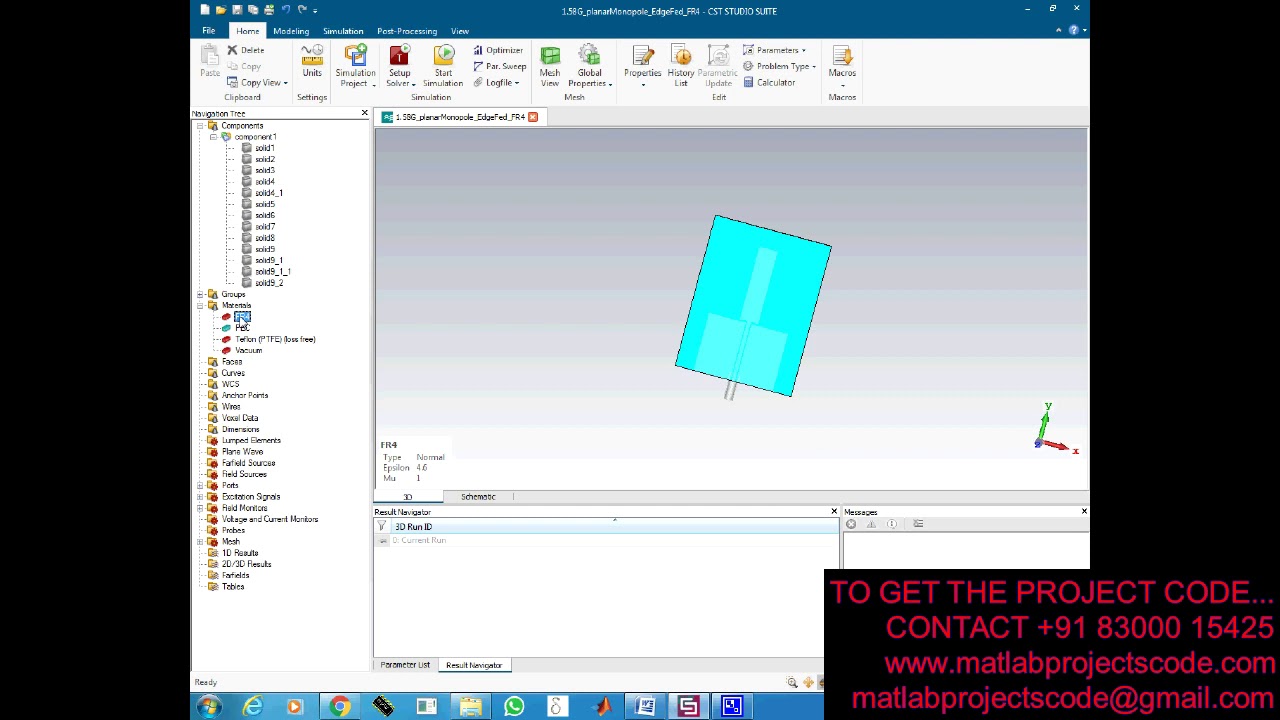Screen dimensions: 1280x720
Task: Switch to the Parameter List tab
Action: tap(405, 665)
